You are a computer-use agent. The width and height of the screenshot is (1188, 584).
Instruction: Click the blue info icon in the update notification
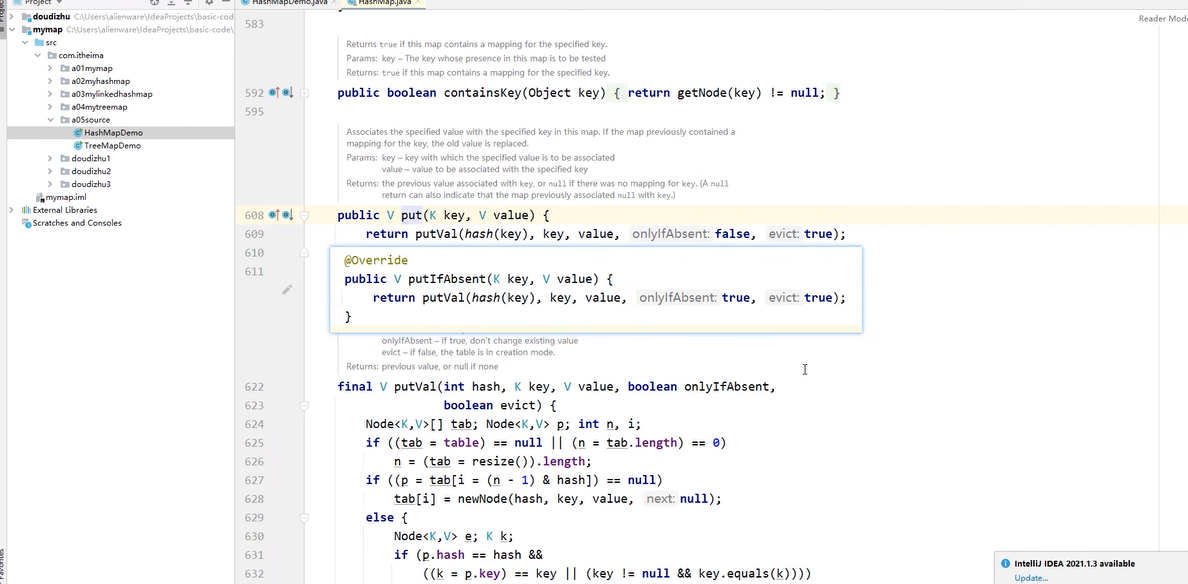pyautogui.click(x=1005, y=564)
